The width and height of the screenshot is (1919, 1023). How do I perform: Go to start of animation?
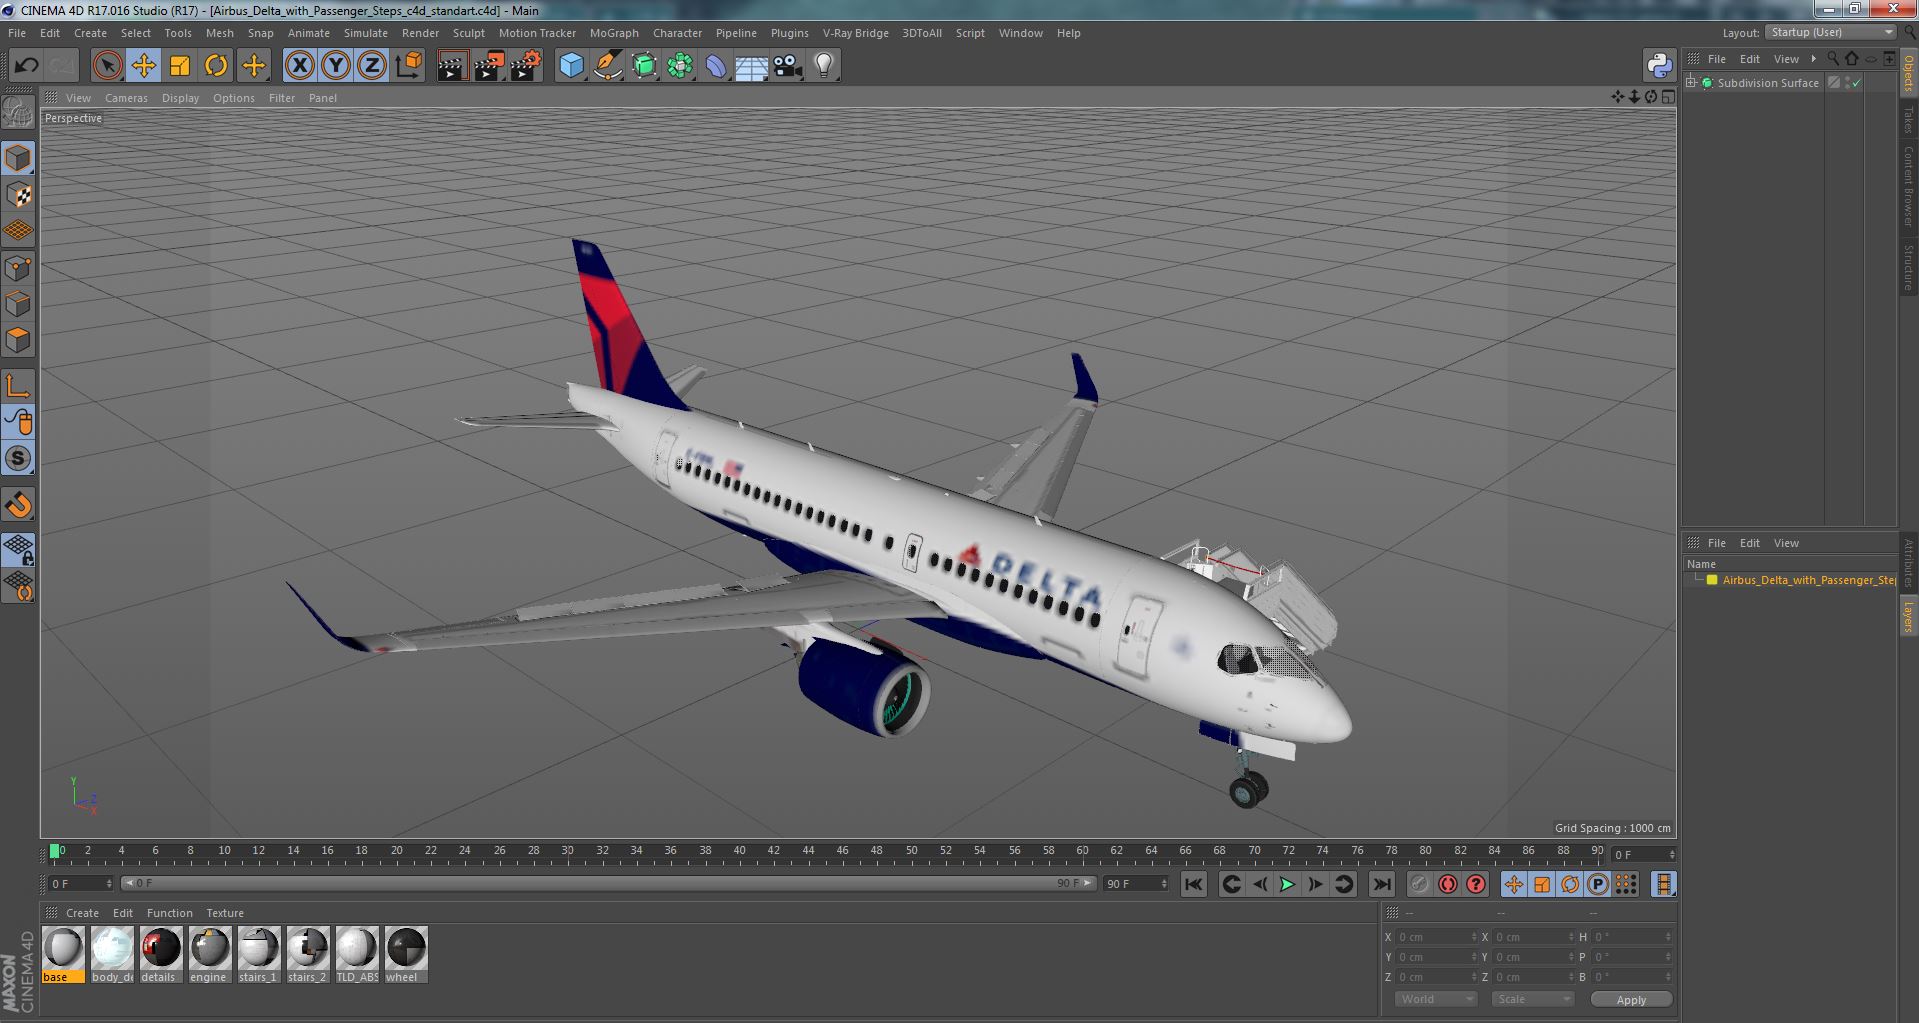(x=1194, y=884)
